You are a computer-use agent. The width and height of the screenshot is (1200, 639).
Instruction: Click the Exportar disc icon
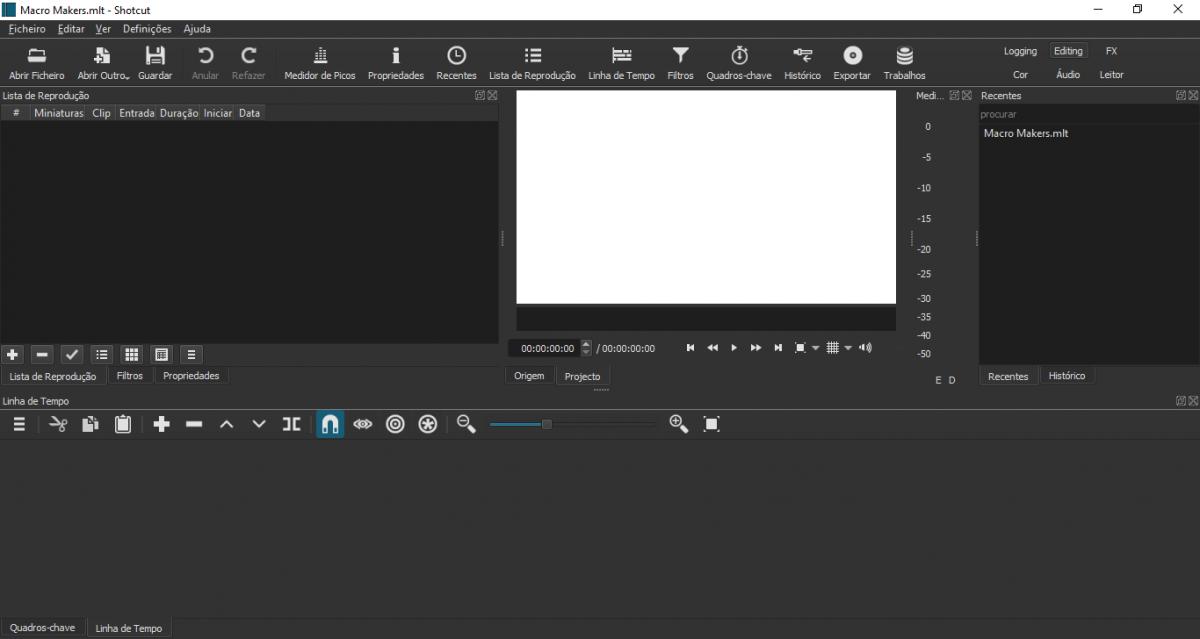coord(852,56)
